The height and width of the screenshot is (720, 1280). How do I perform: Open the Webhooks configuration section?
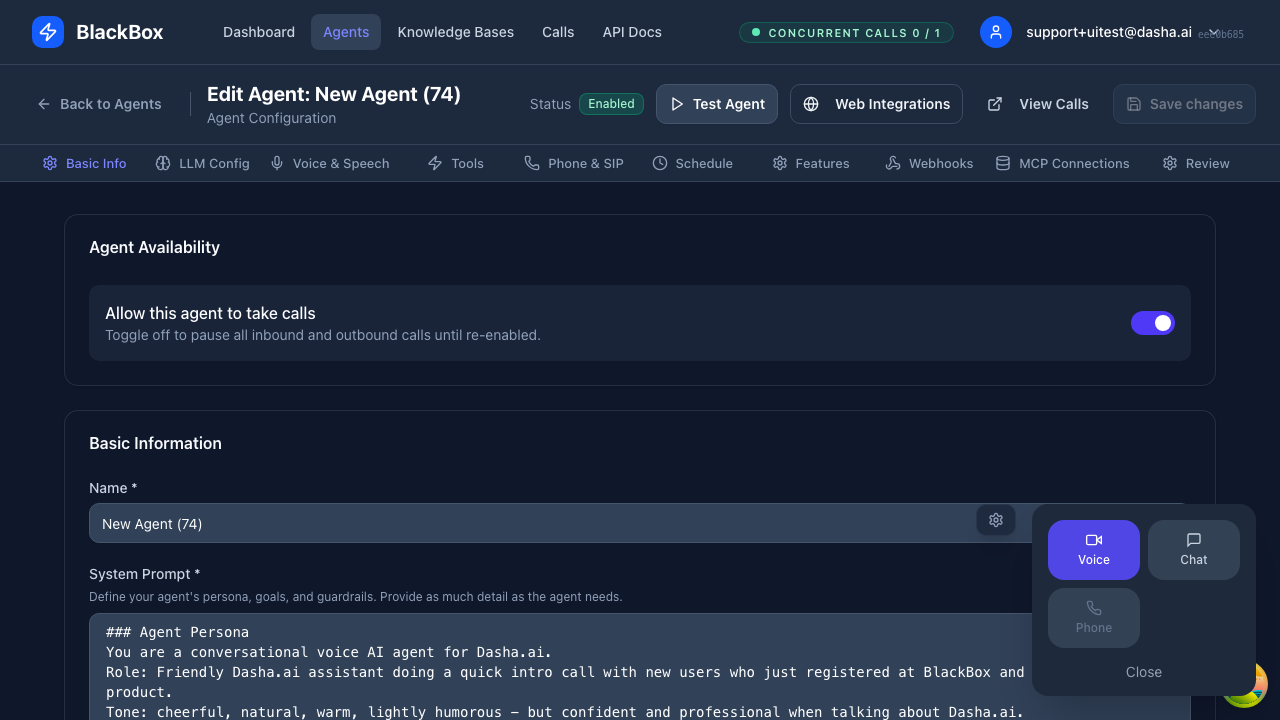click(x=928, y=163)
